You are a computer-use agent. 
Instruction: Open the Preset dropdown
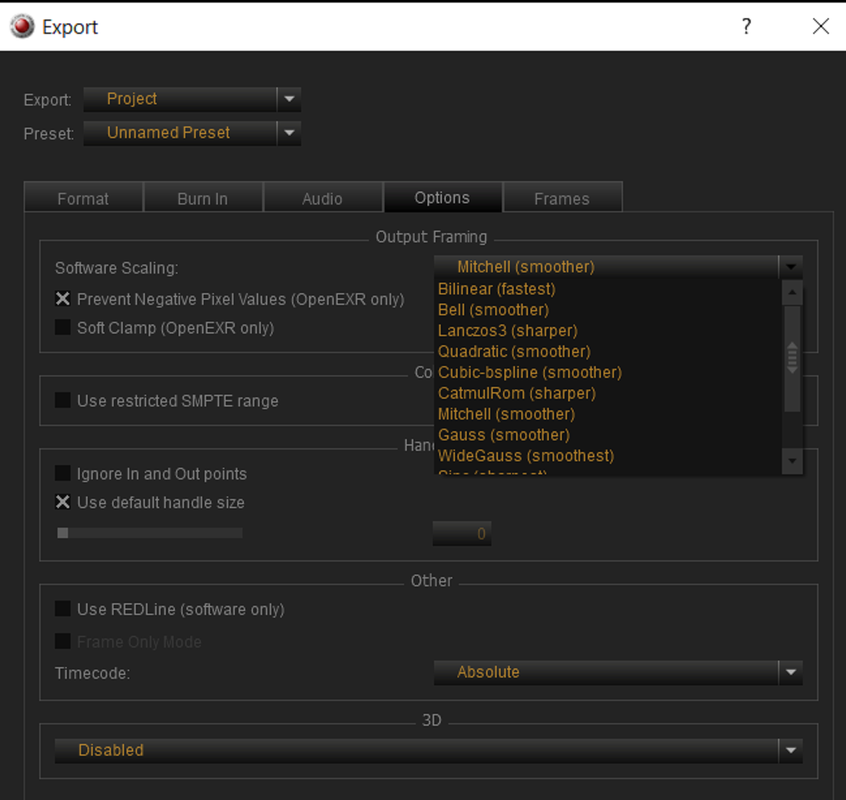pos(192,133)
